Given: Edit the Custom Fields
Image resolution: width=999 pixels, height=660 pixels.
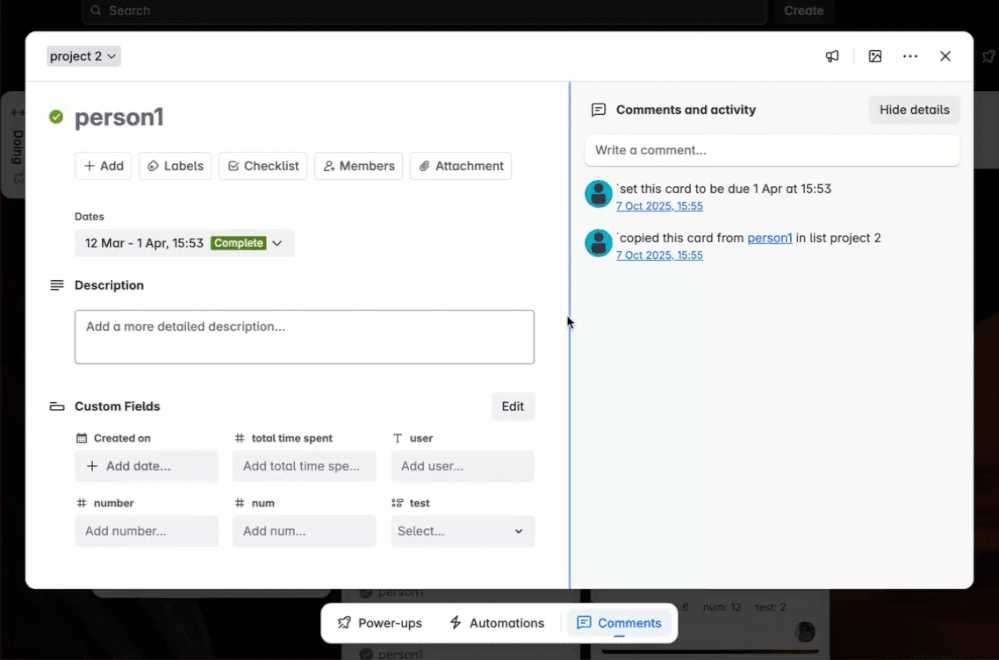Looking at the screenshot, I should pos(512,406).
